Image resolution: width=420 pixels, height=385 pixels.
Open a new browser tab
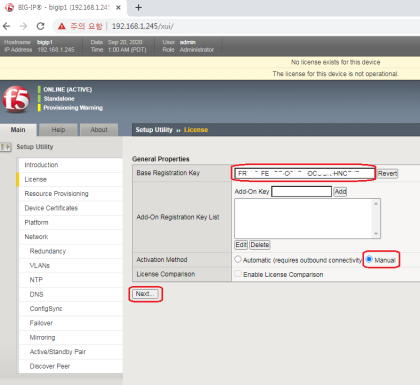pyautogui.click(x=138, y=7)
